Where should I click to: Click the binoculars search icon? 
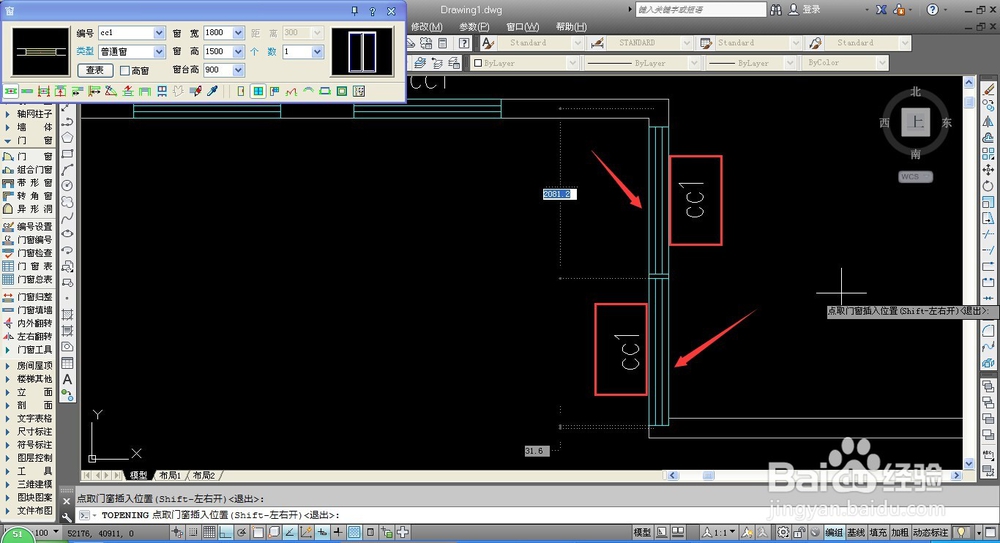pyautogui.click(x=776, y=10)
